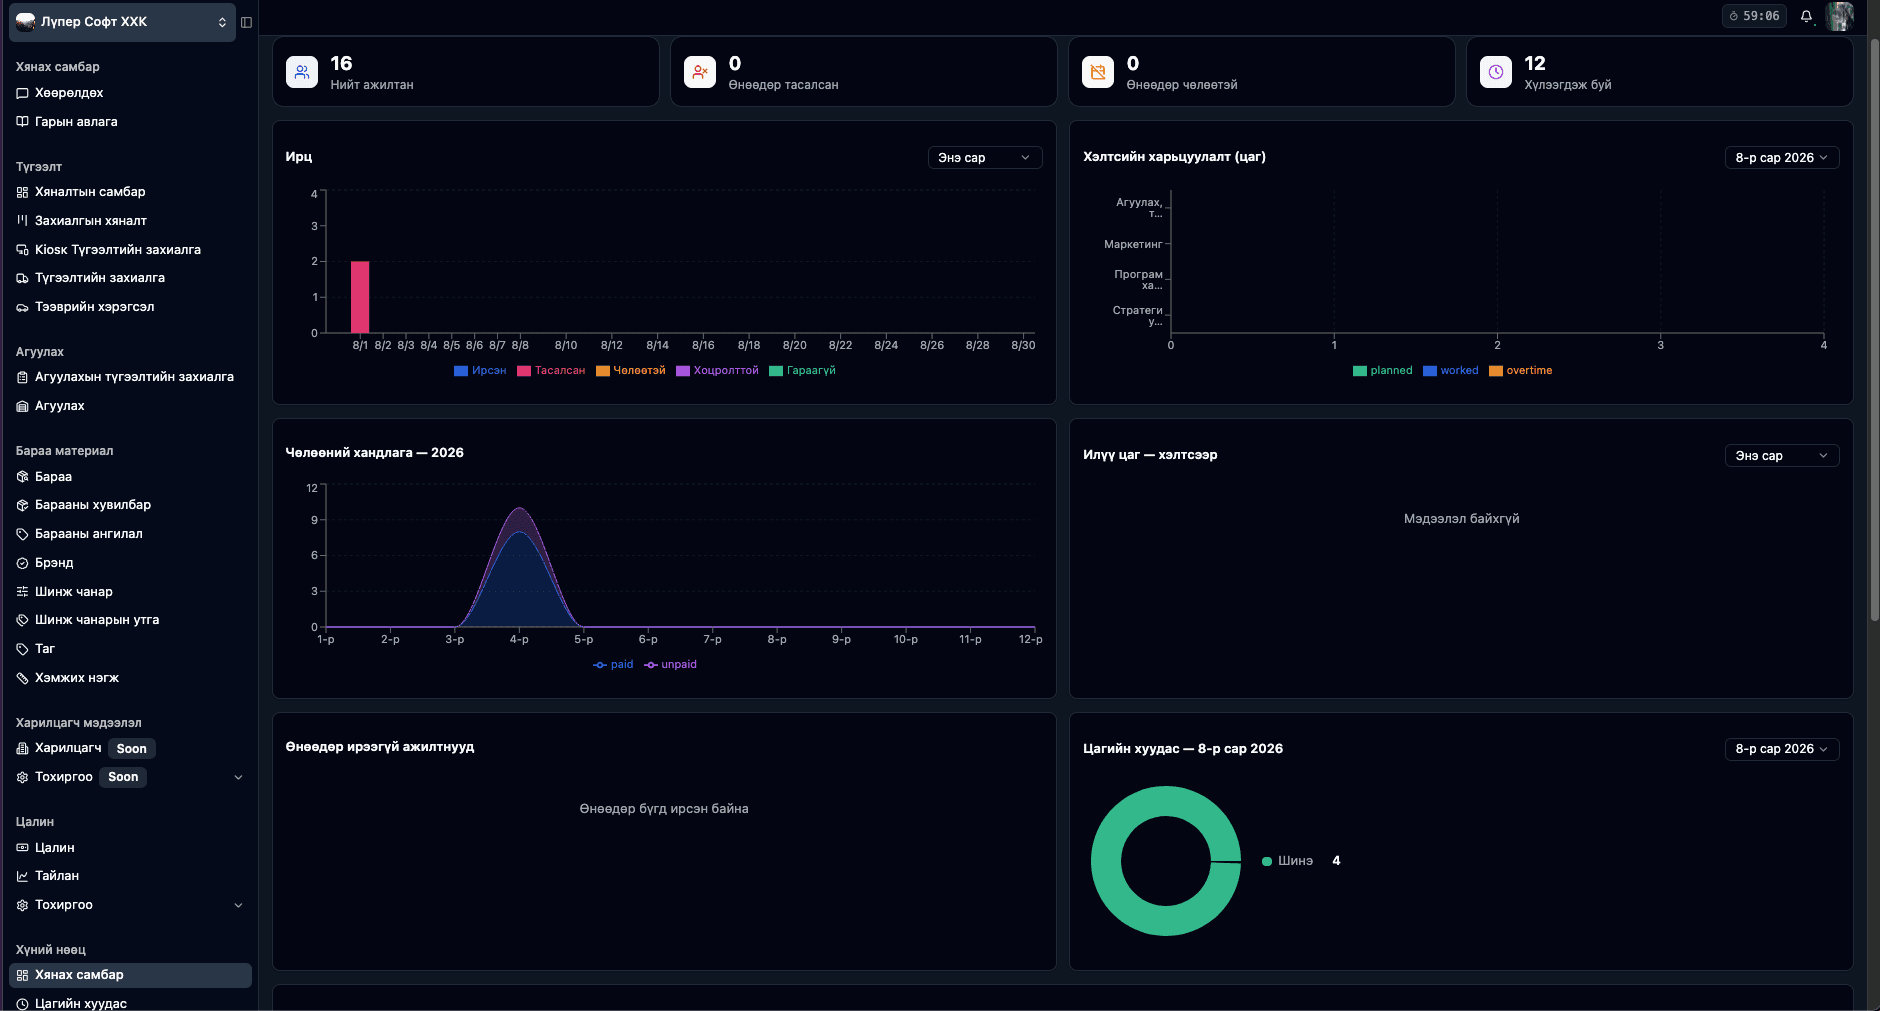
Task: Click the total employees people icon
Action: 302,72
